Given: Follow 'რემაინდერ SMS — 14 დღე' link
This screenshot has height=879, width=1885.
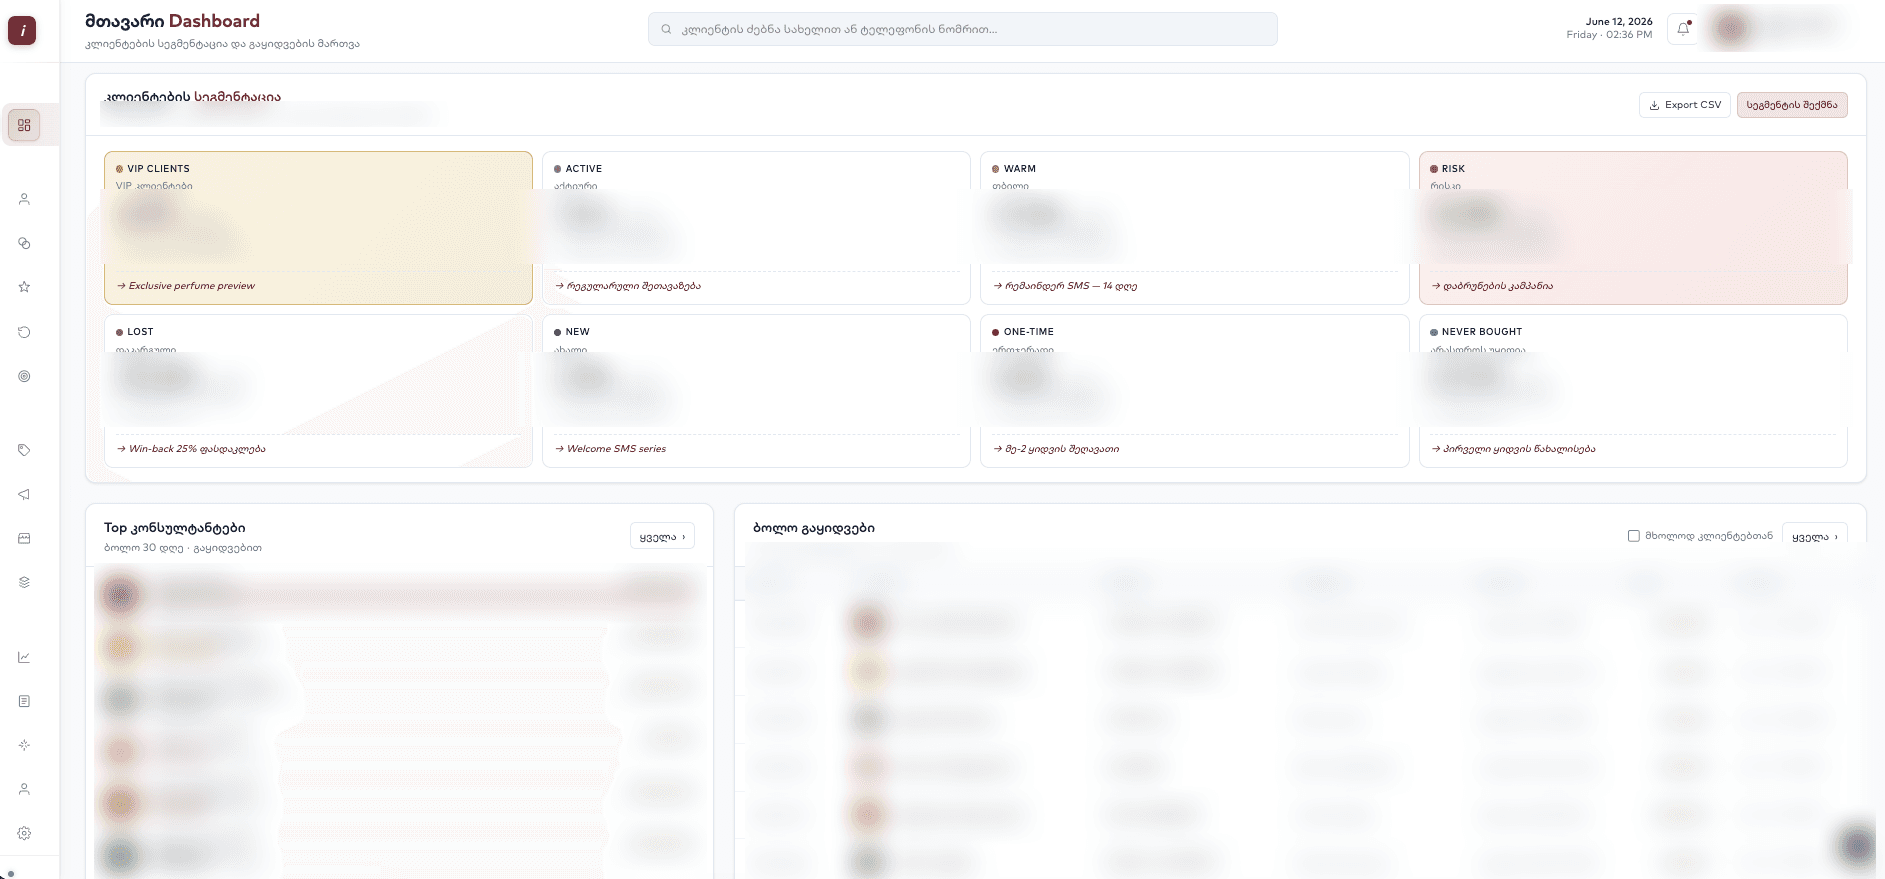Looking at the screenshot, I should 1065,286.
